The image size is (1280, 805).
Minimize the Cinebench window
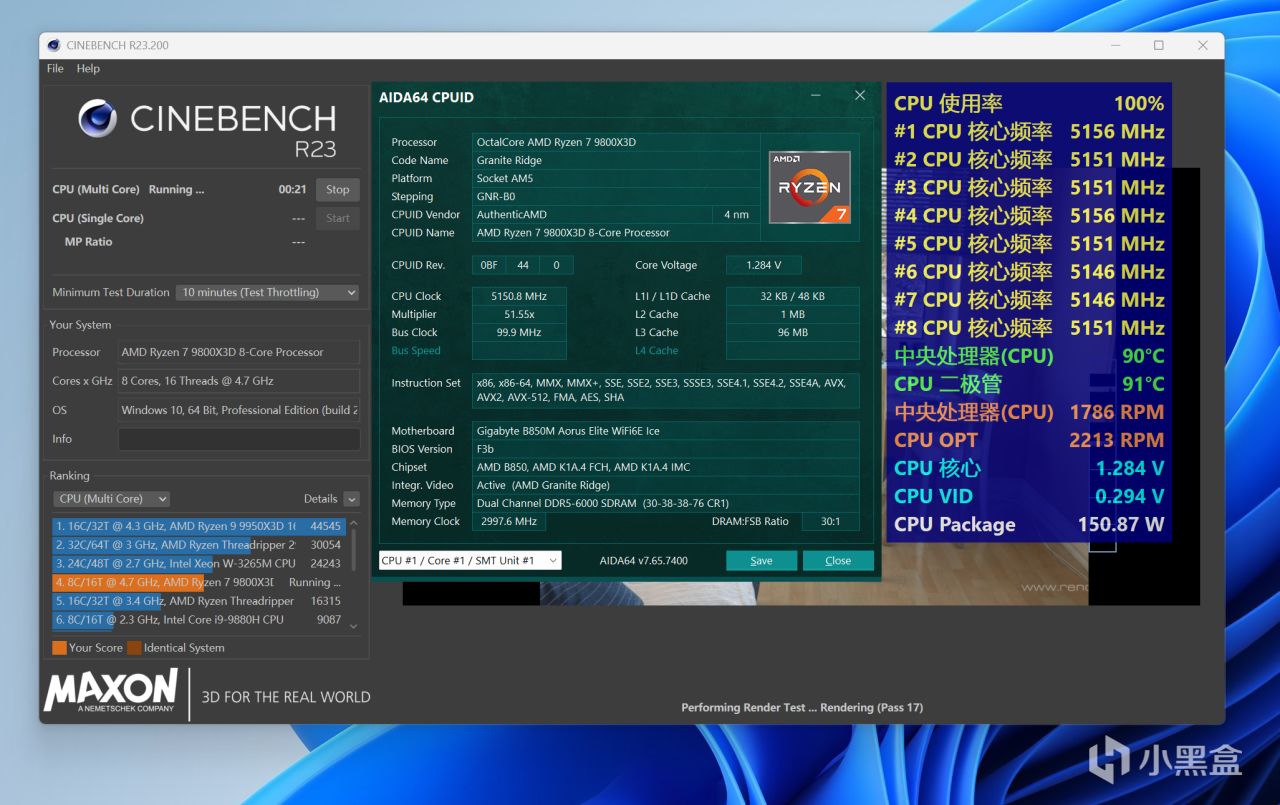1114,45
